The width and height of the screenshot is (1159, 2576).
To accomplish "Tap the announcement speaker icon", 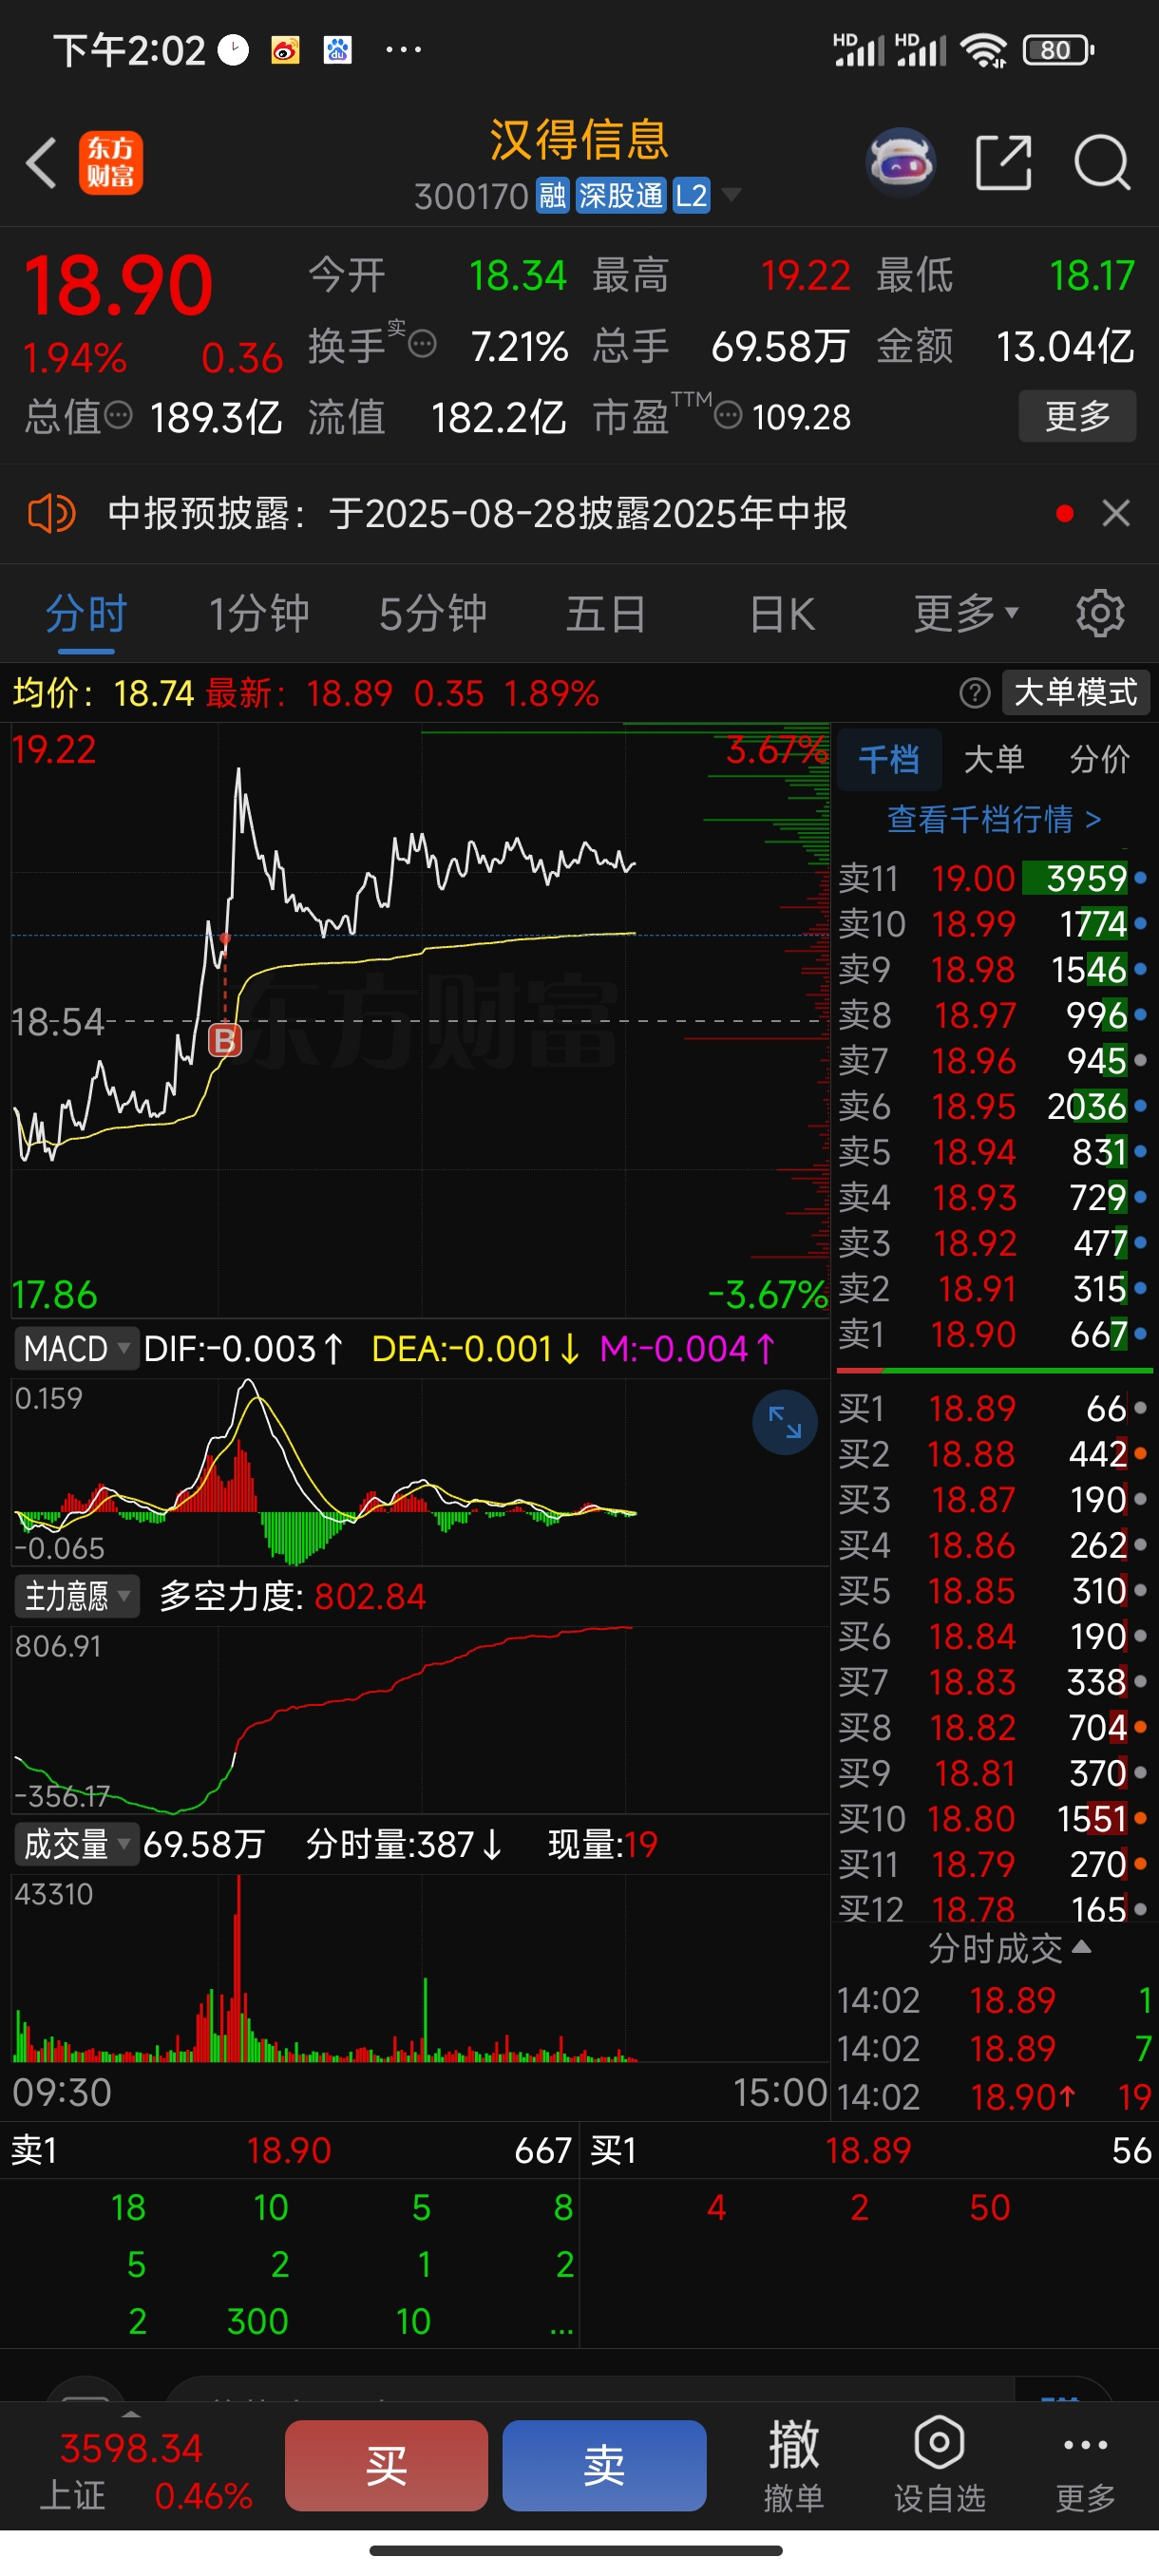I will tap(51, 514).
